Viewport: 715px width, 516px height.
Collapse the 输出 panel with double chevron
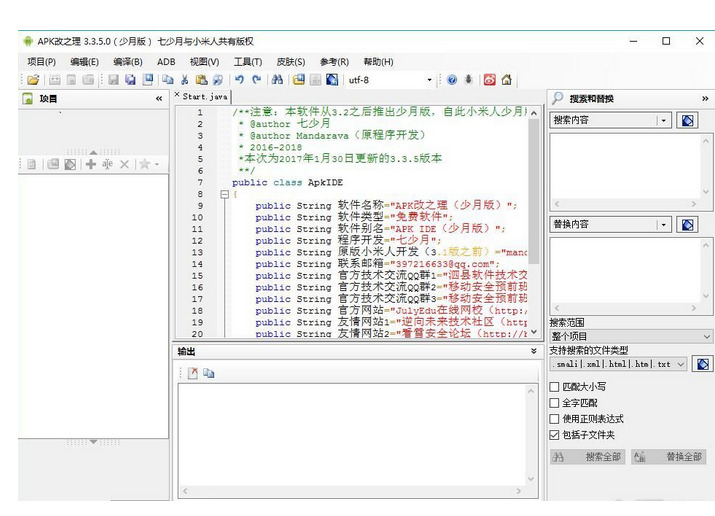point(534,351)
